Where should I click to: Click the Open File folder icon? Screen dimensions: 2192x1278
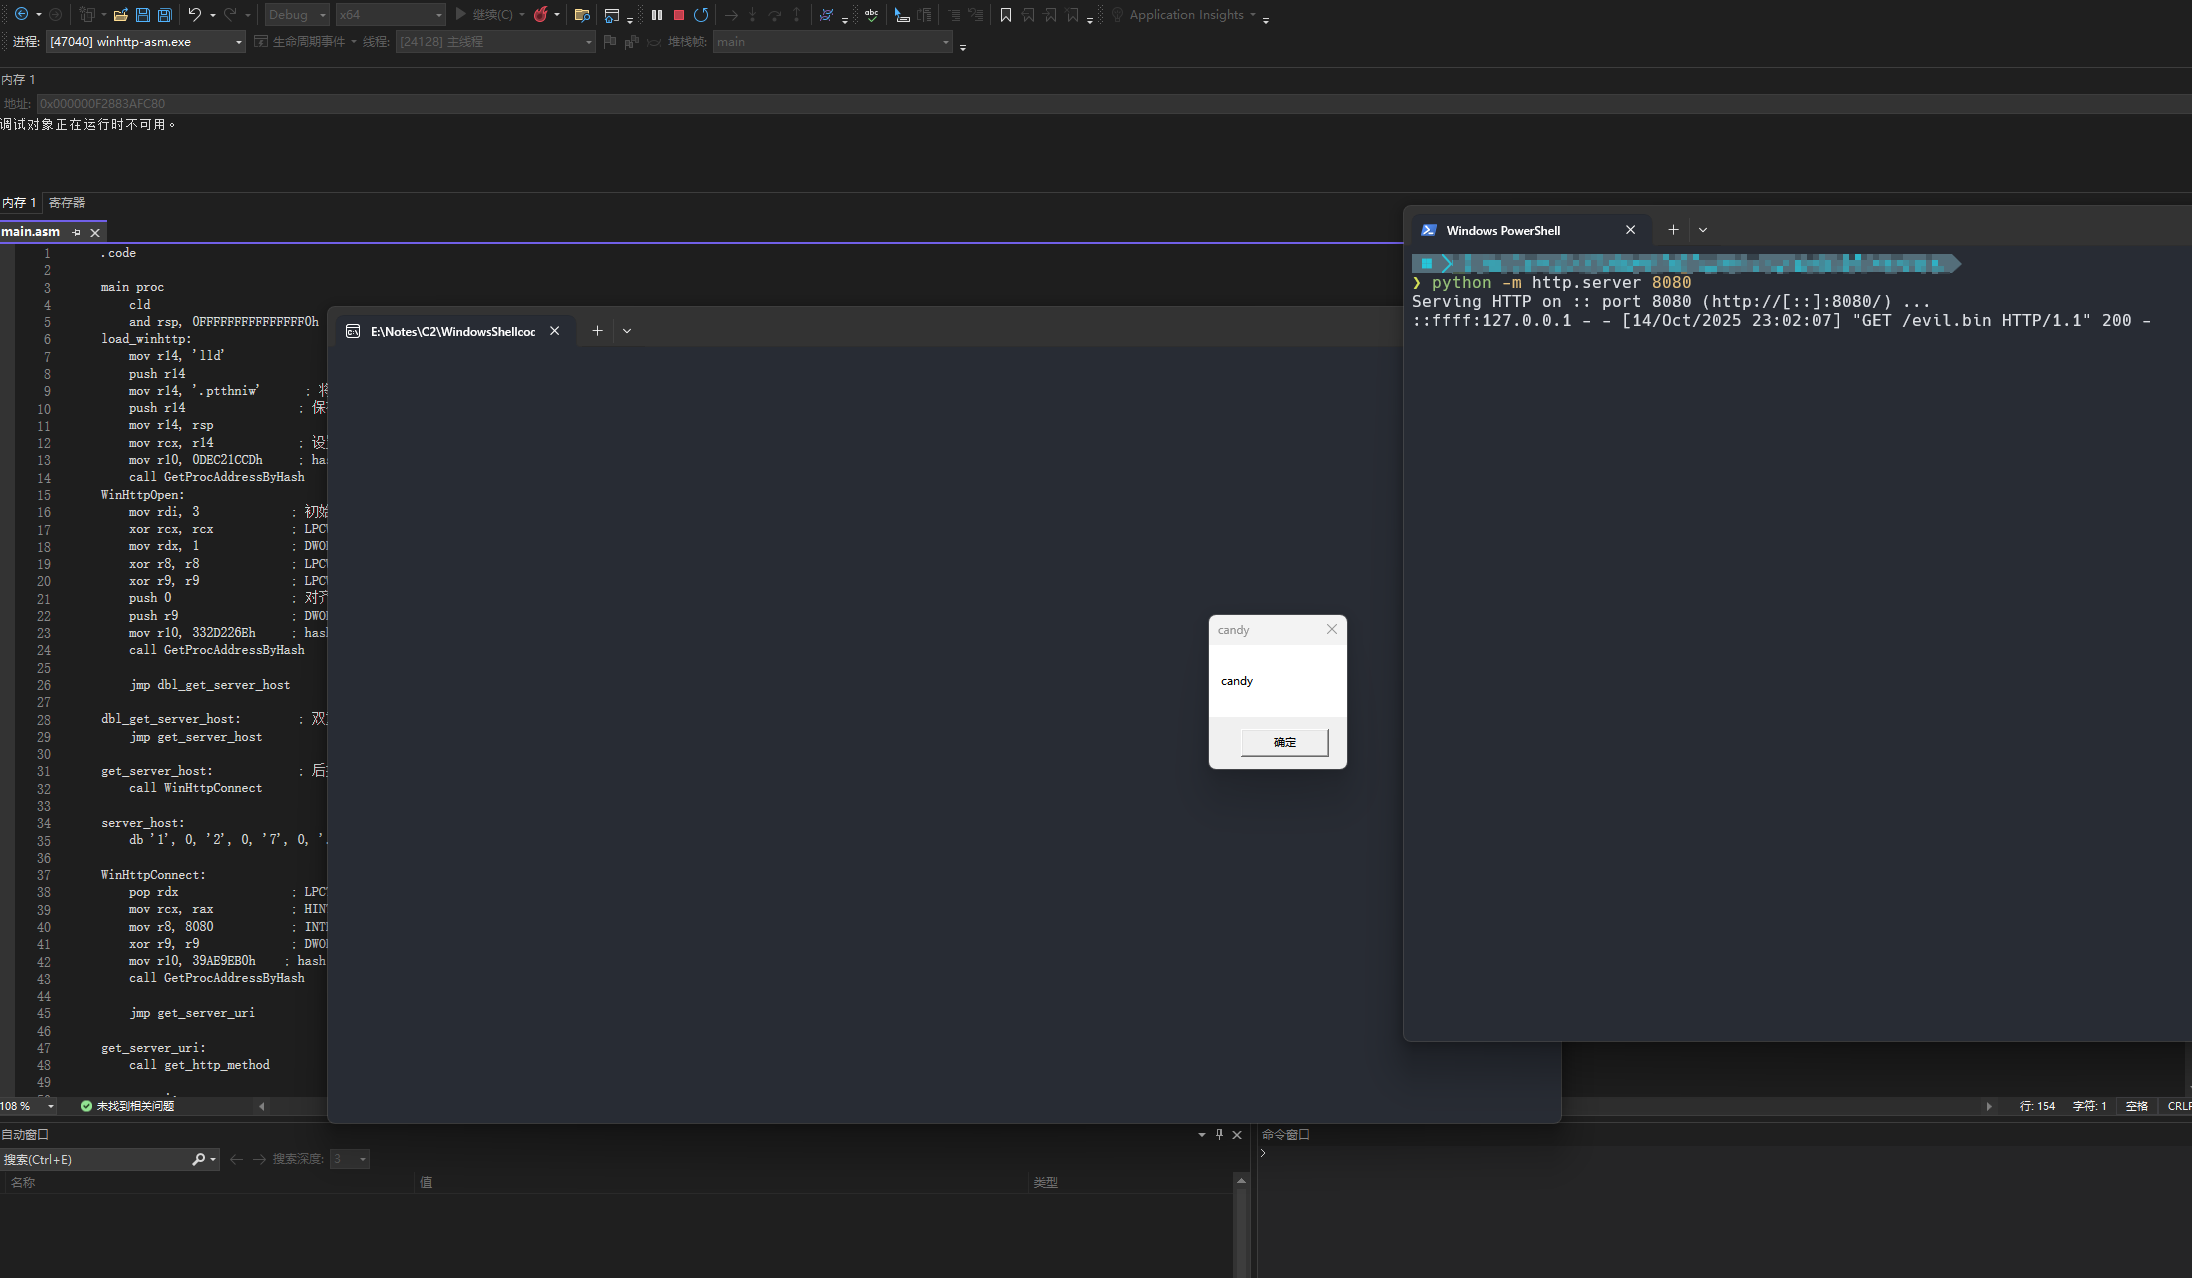121,15
